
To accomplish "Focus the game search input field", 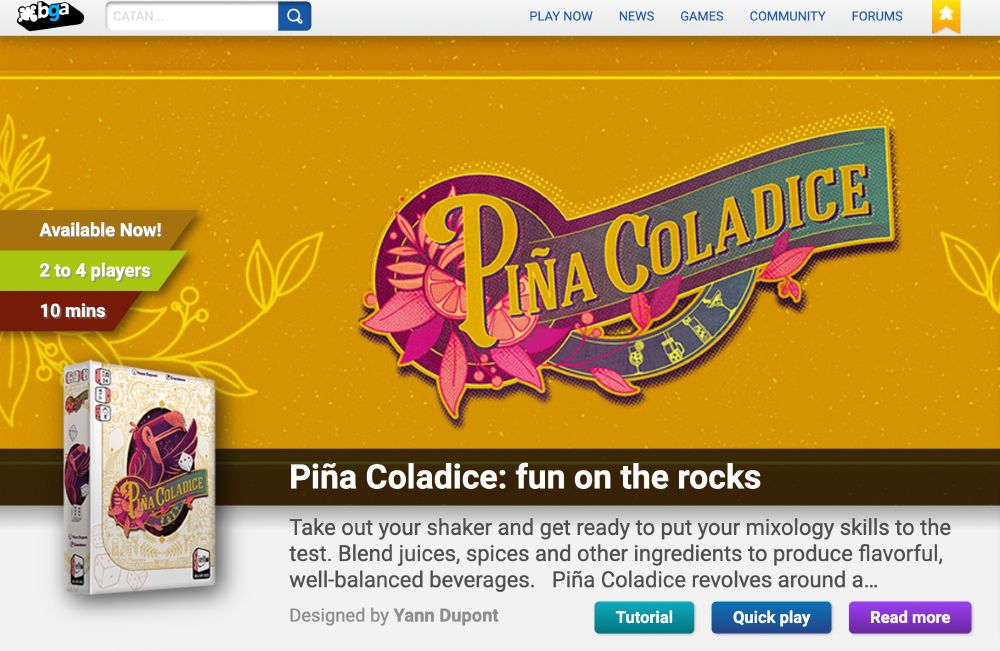I will 192,16.
